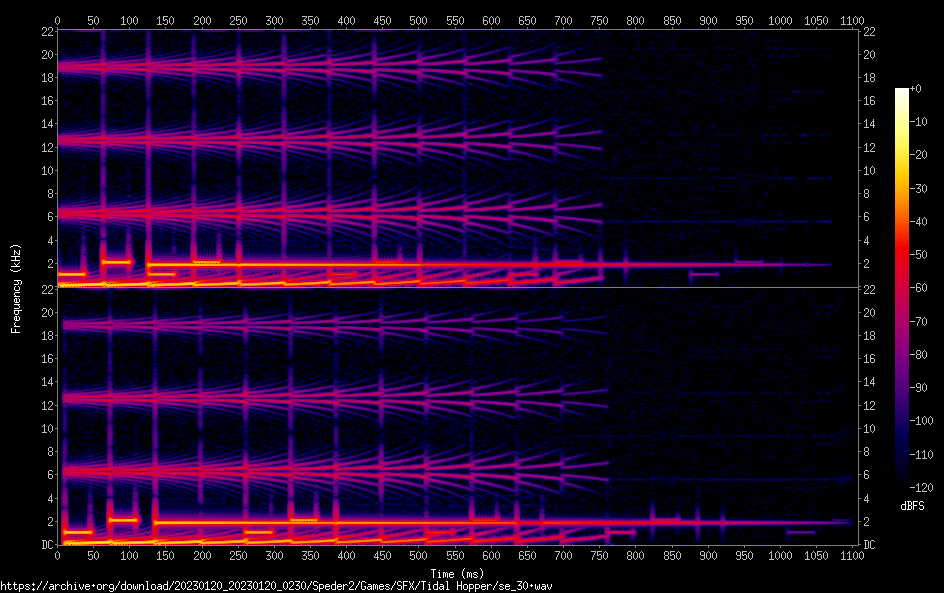Click the "Frequency (kHz)" axis label

point(15,287)
